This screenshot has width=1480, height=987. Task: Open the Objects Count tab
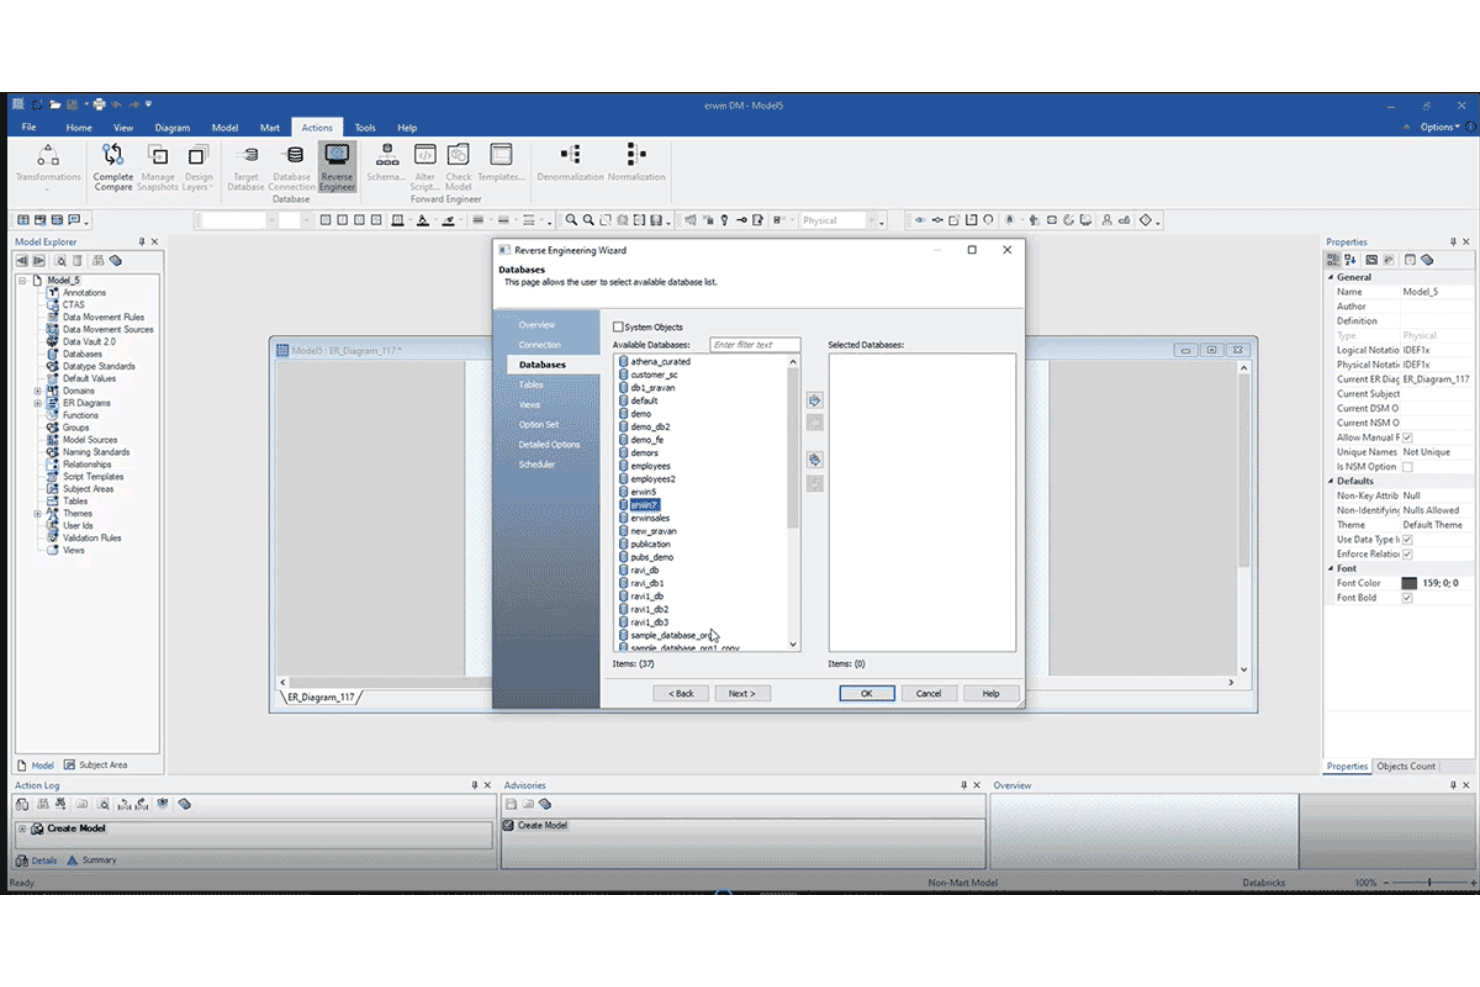pos(1406,766)
